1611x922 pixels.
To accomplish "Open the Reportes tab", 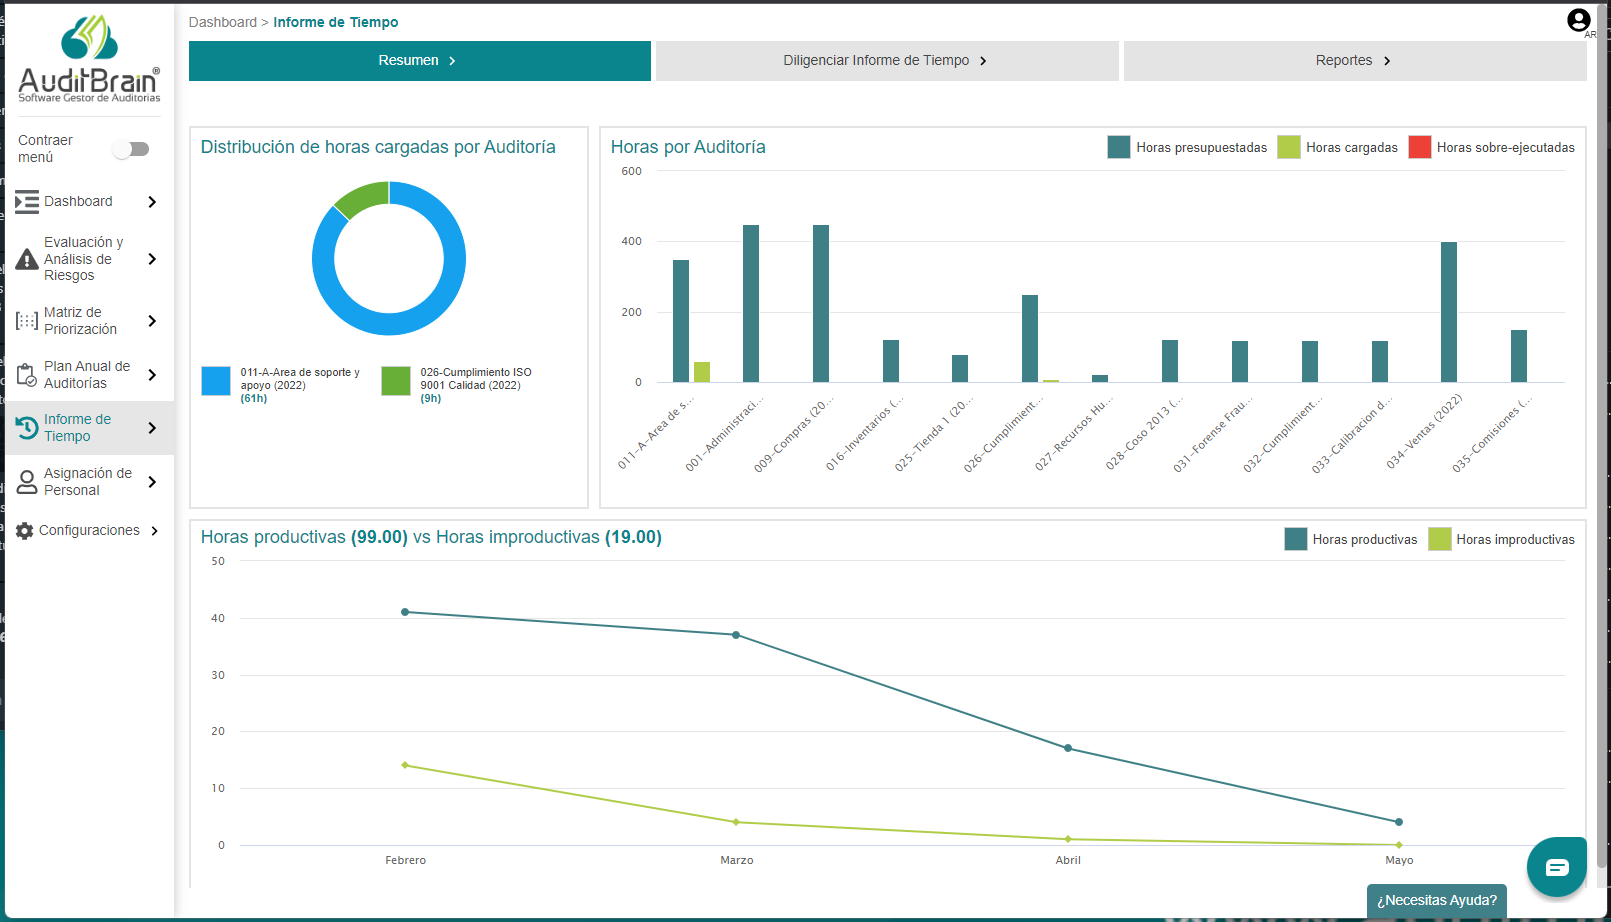I will (x=1354, y=60).
